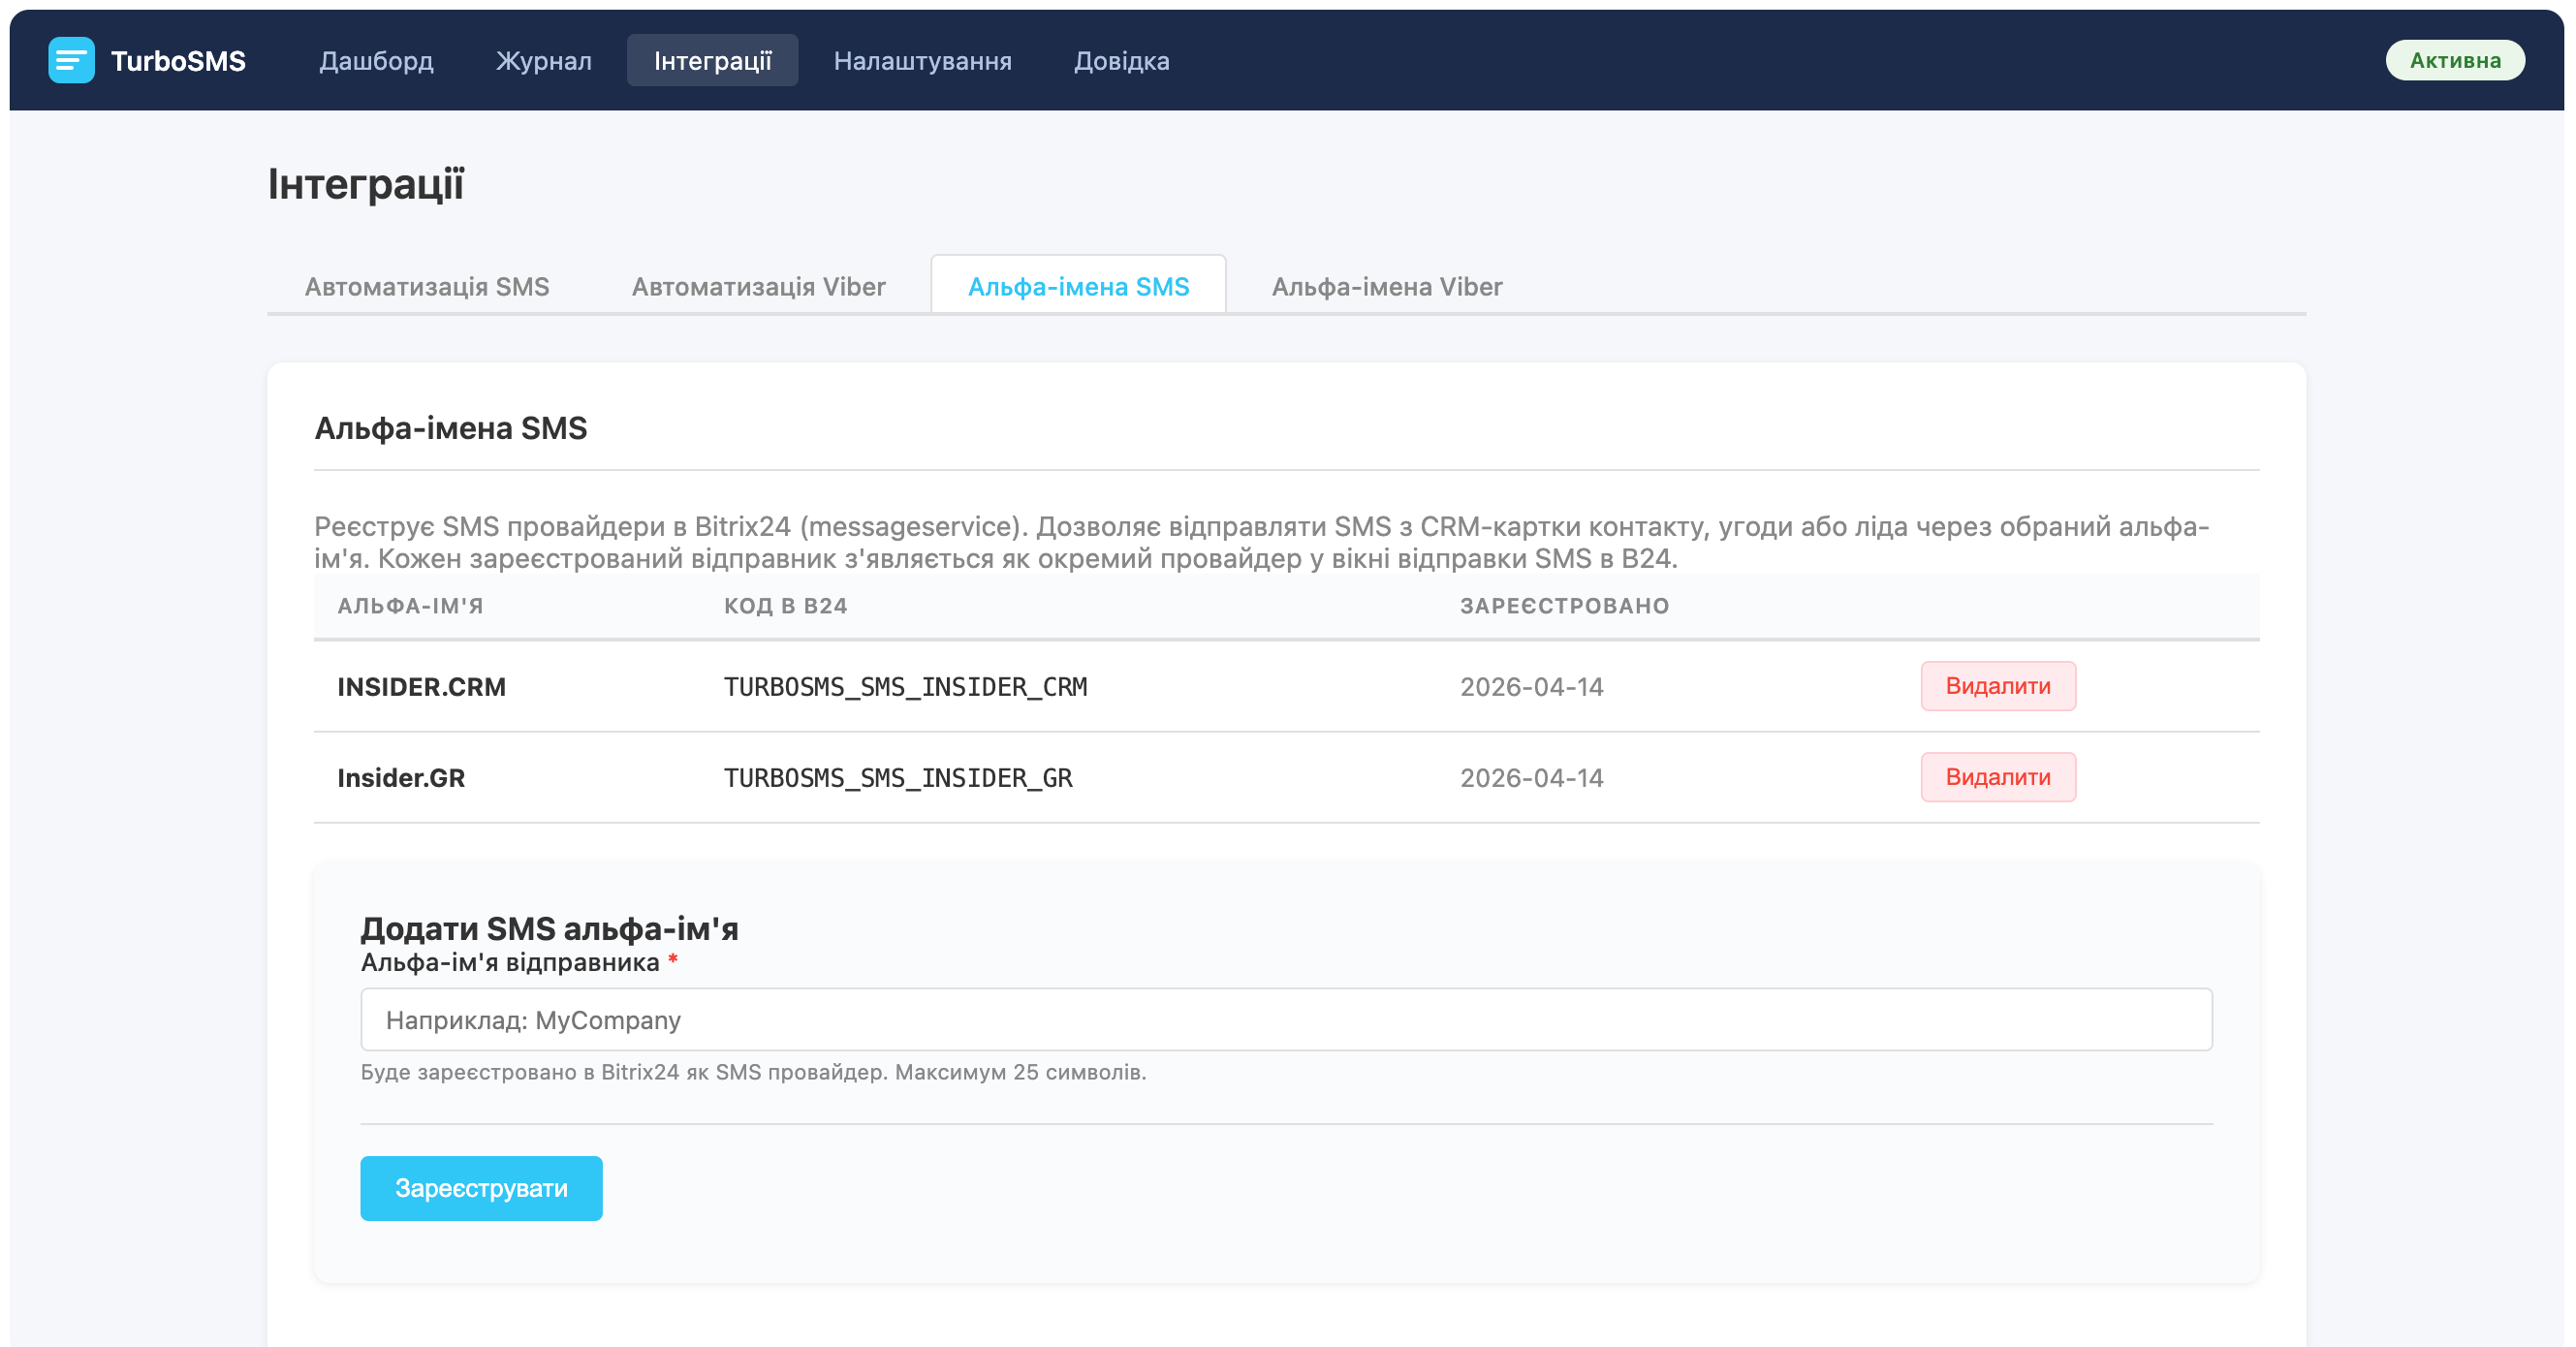Click the ЗАРЕЄСТРОВАНО column header

pos(1564,606)
